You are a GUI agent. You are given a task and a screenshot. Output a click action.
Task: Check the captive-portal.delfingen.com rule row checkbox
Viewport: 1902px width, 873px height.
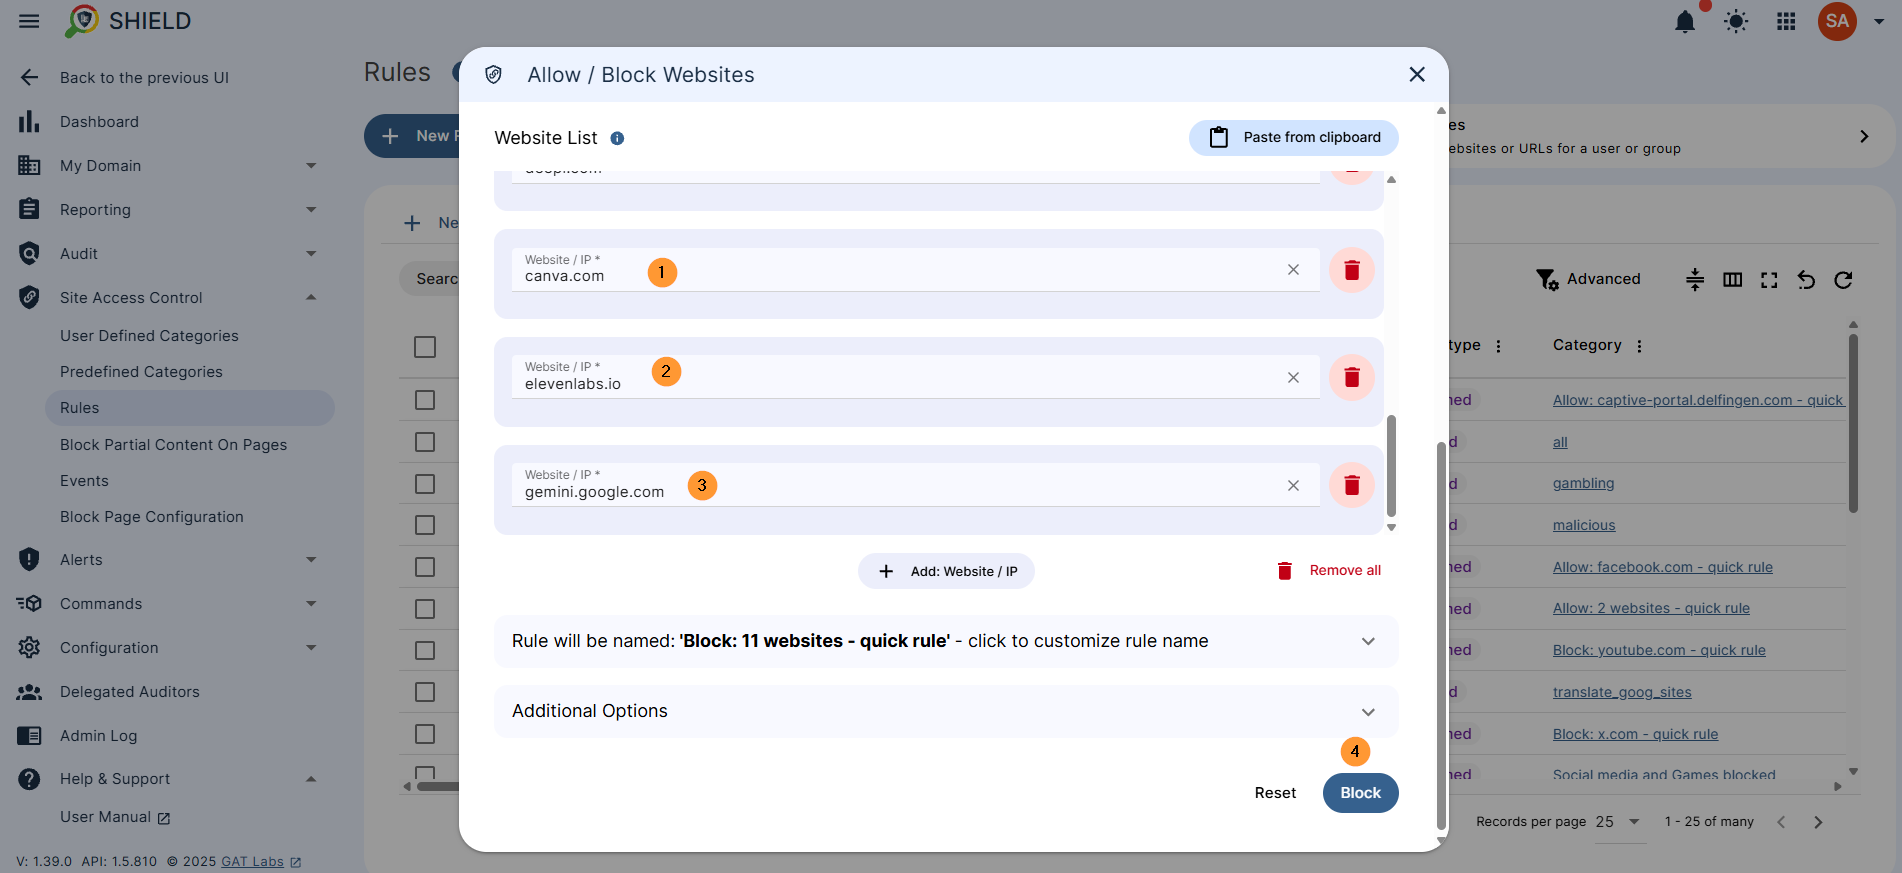425,400
